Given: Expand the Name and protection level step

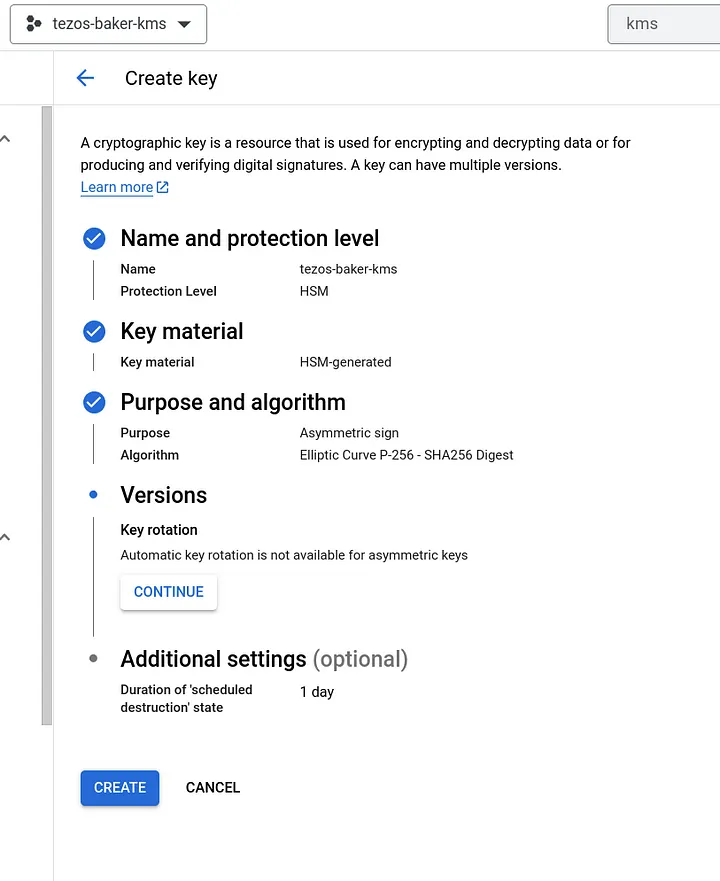Looking at the screenshot, I should coord(249,239).
